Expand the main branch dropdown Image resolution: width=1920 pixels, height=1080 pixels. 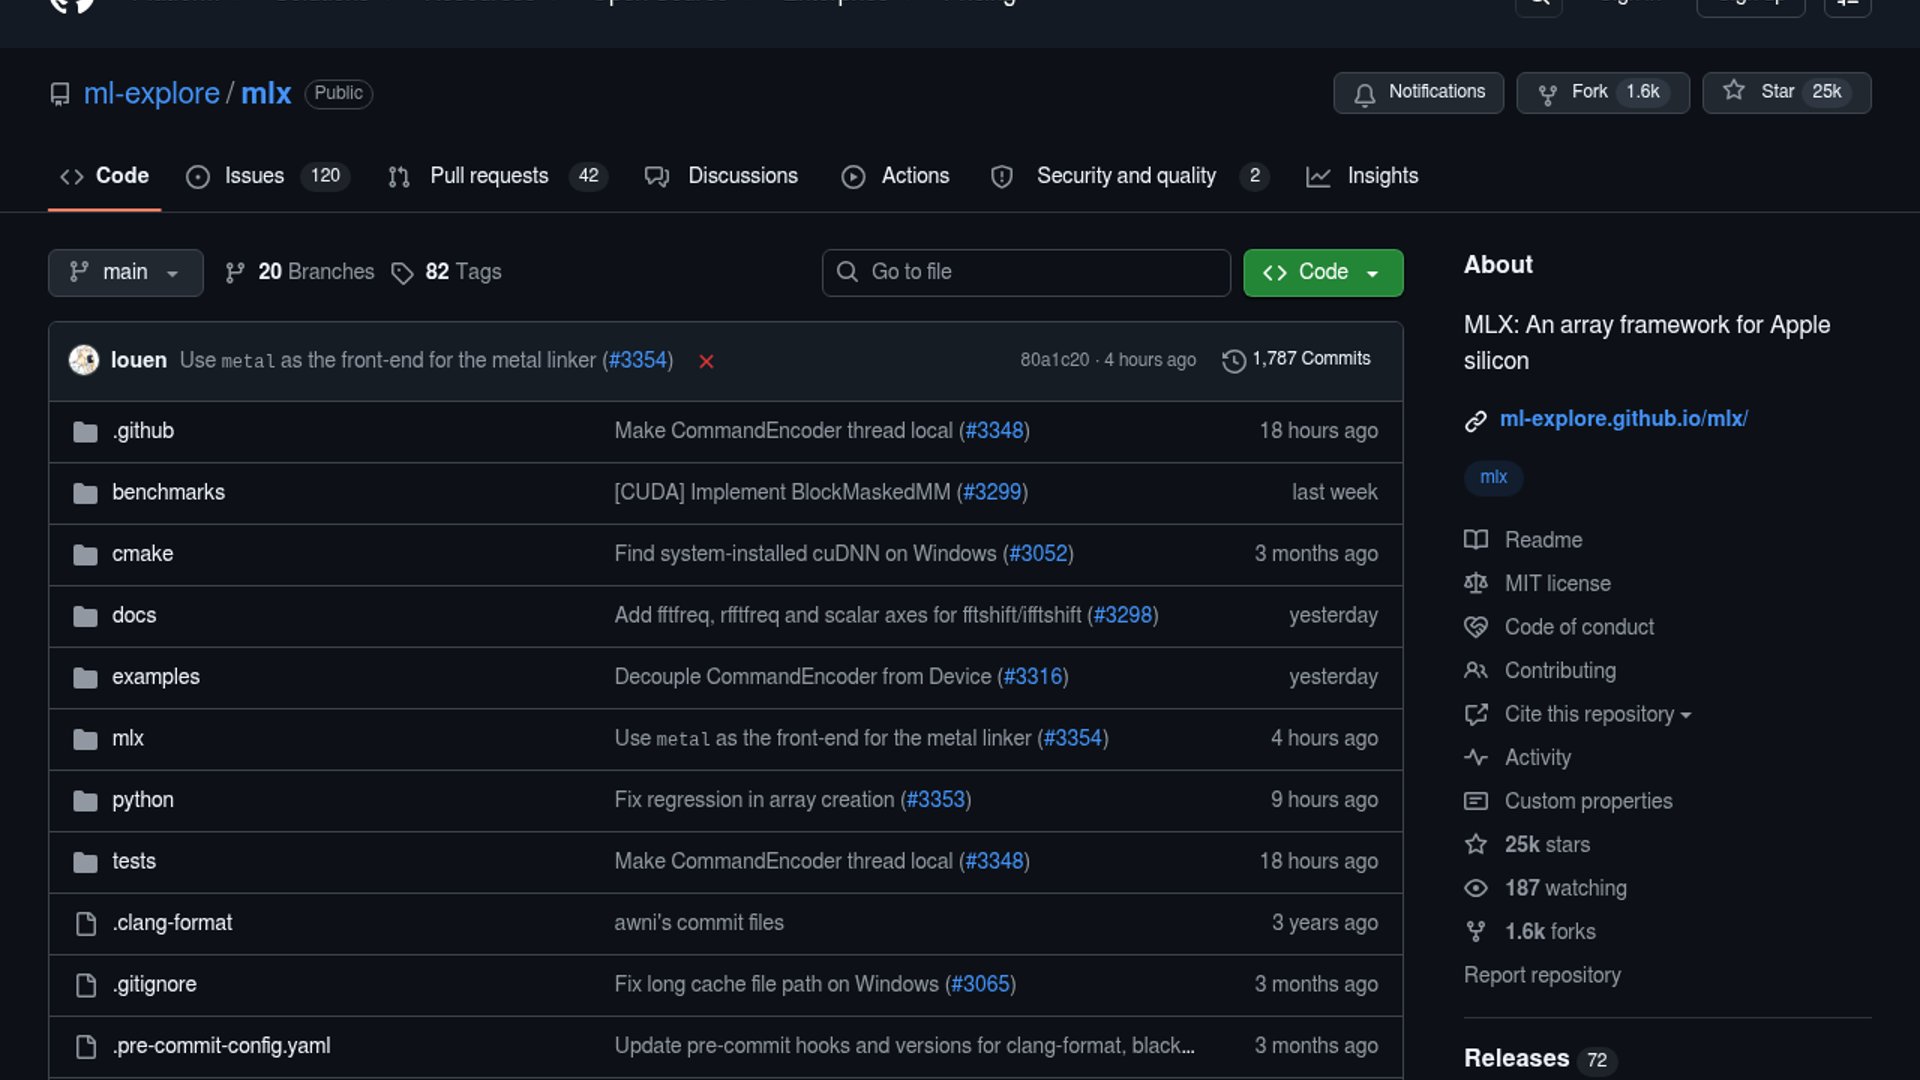coord(125,272)
